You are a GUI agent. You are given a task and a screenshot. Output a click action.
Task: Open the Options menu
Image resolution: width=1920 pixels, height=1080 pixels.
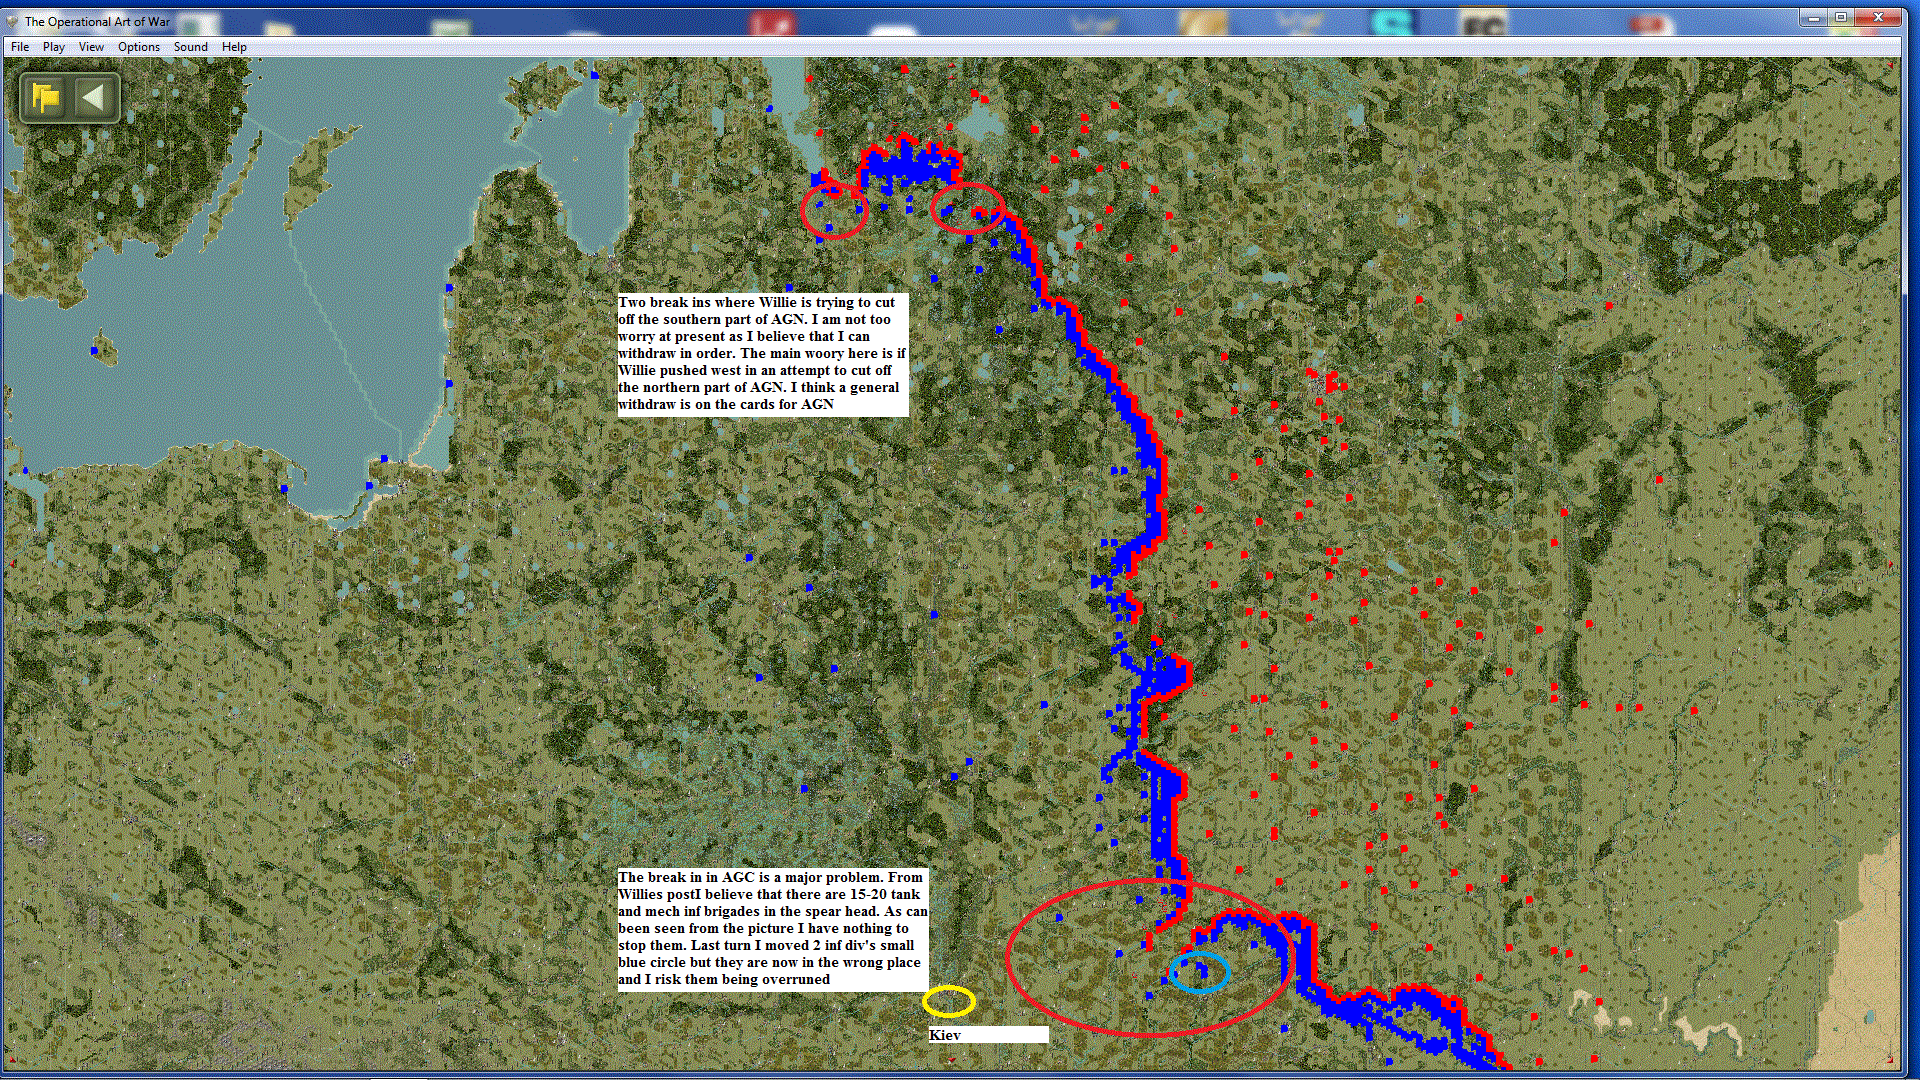[138, 47]
